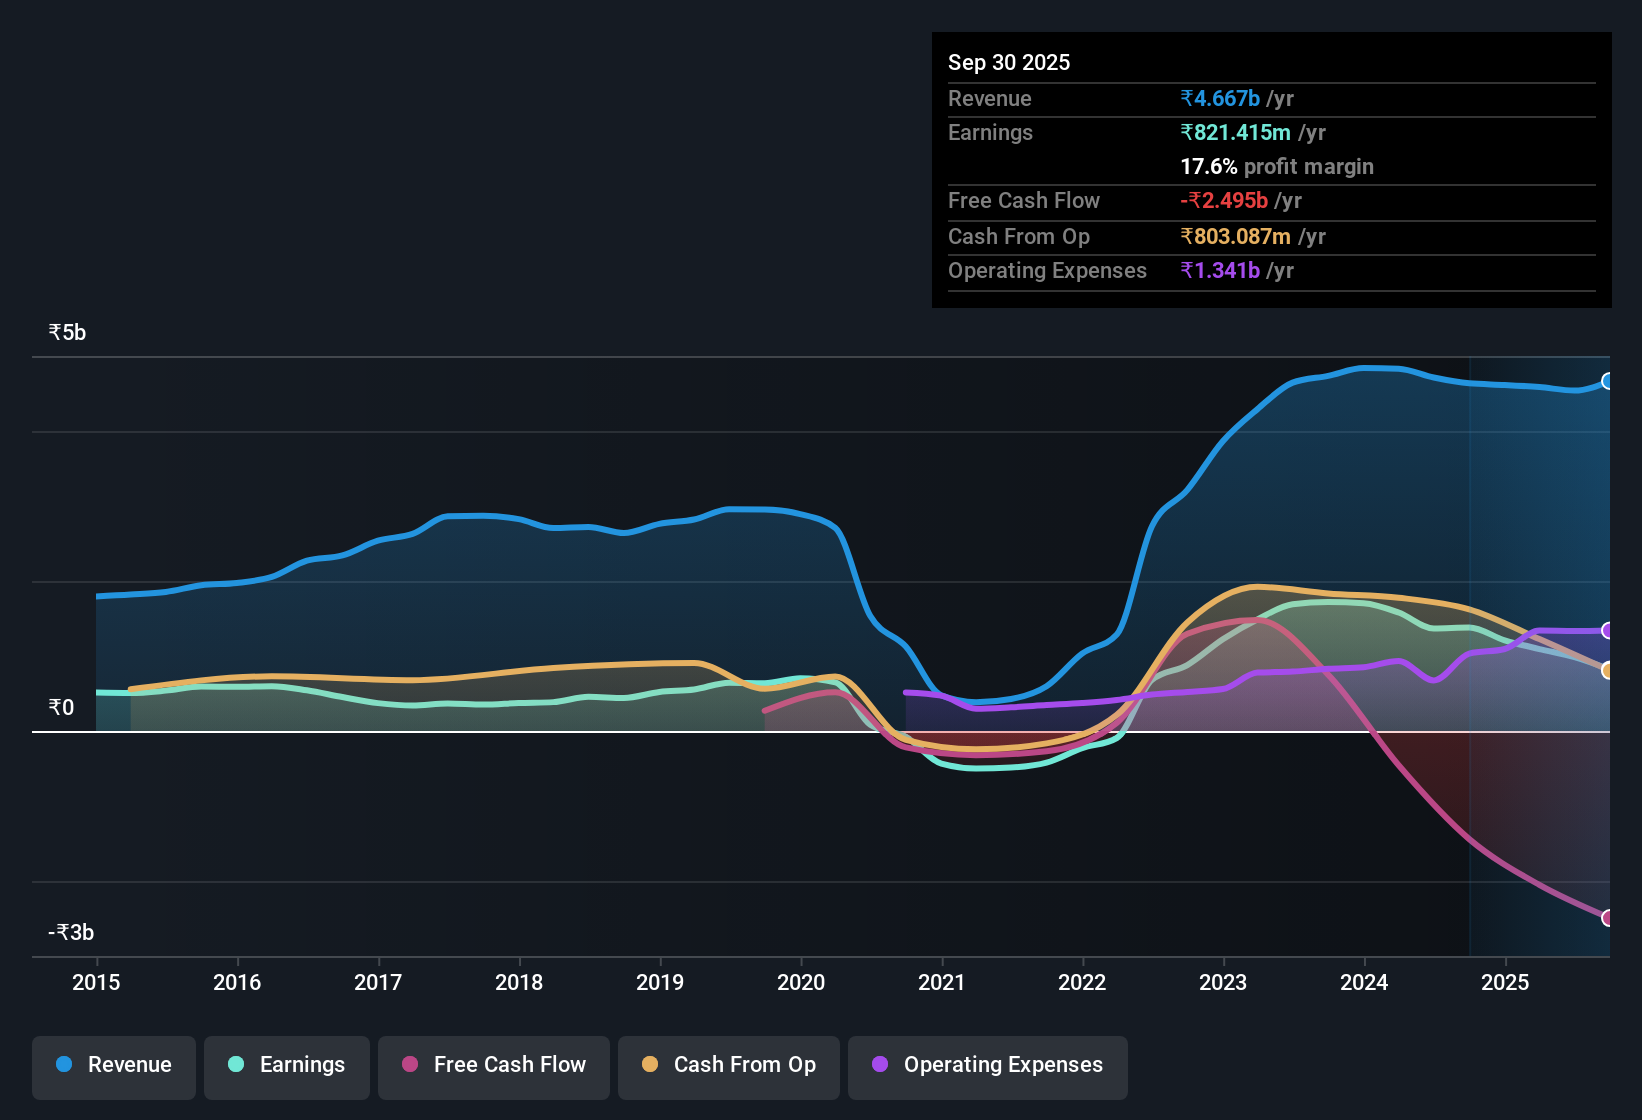Viewport: 1642px width, 1120px height.
Task: Expand the Sep 30 2025 tooltip panel
Action: click(1270, 170)
